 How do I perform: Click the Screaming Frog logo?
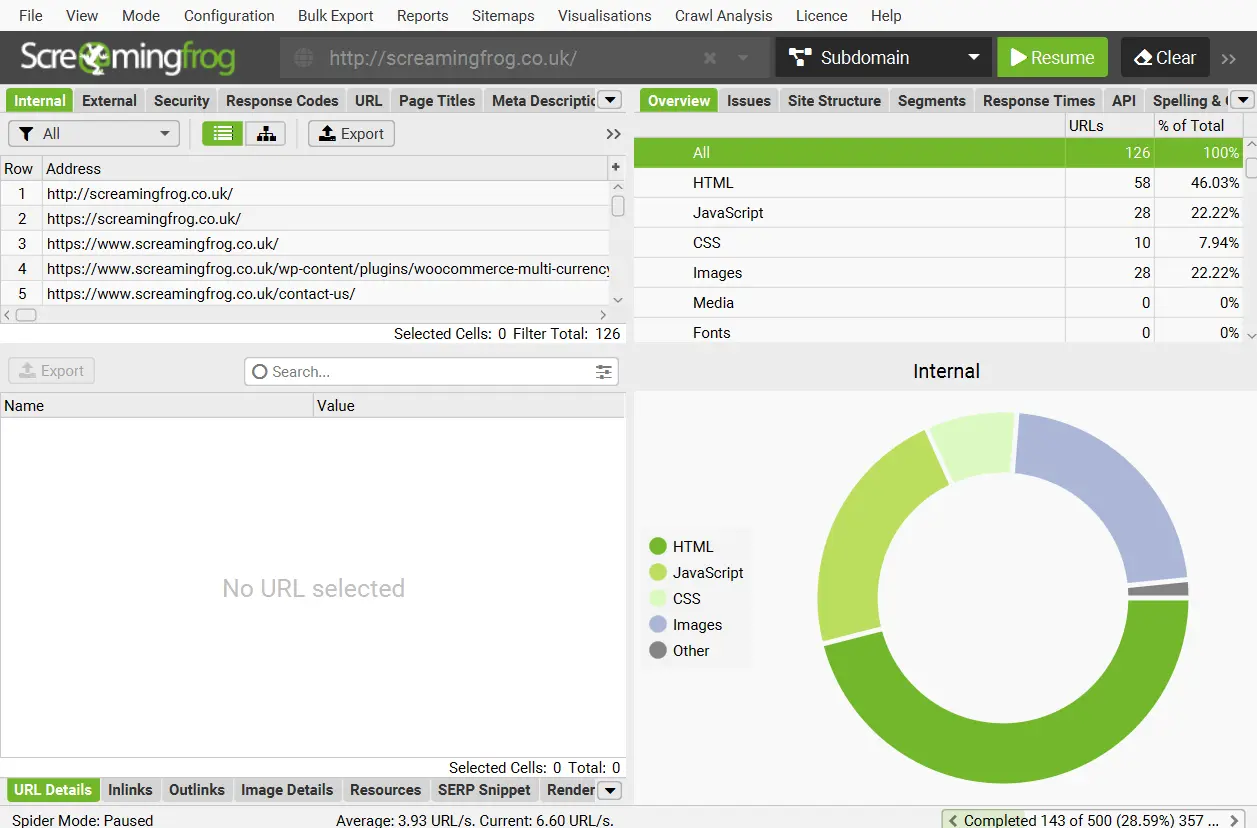128,58
